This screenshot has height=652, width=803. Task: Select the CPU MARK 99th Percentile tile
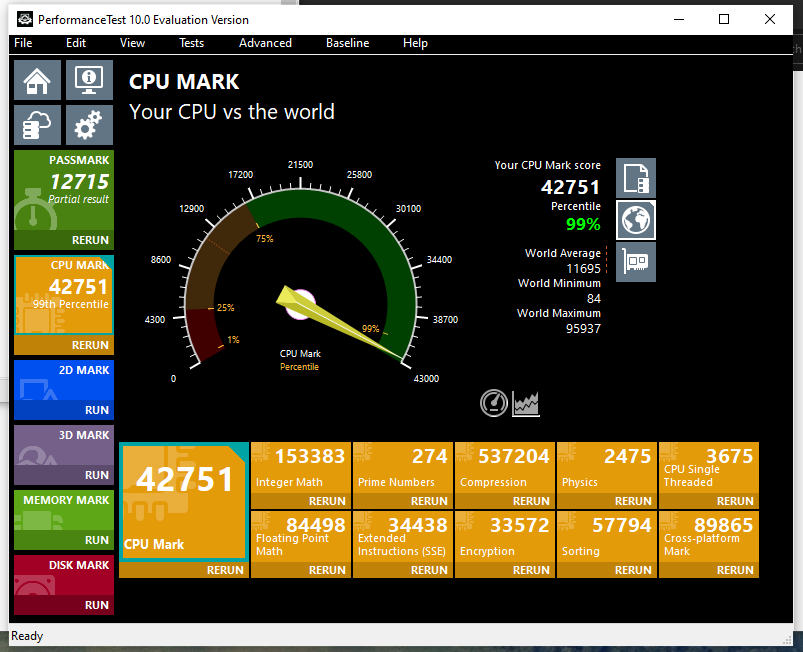coord(64,296)
